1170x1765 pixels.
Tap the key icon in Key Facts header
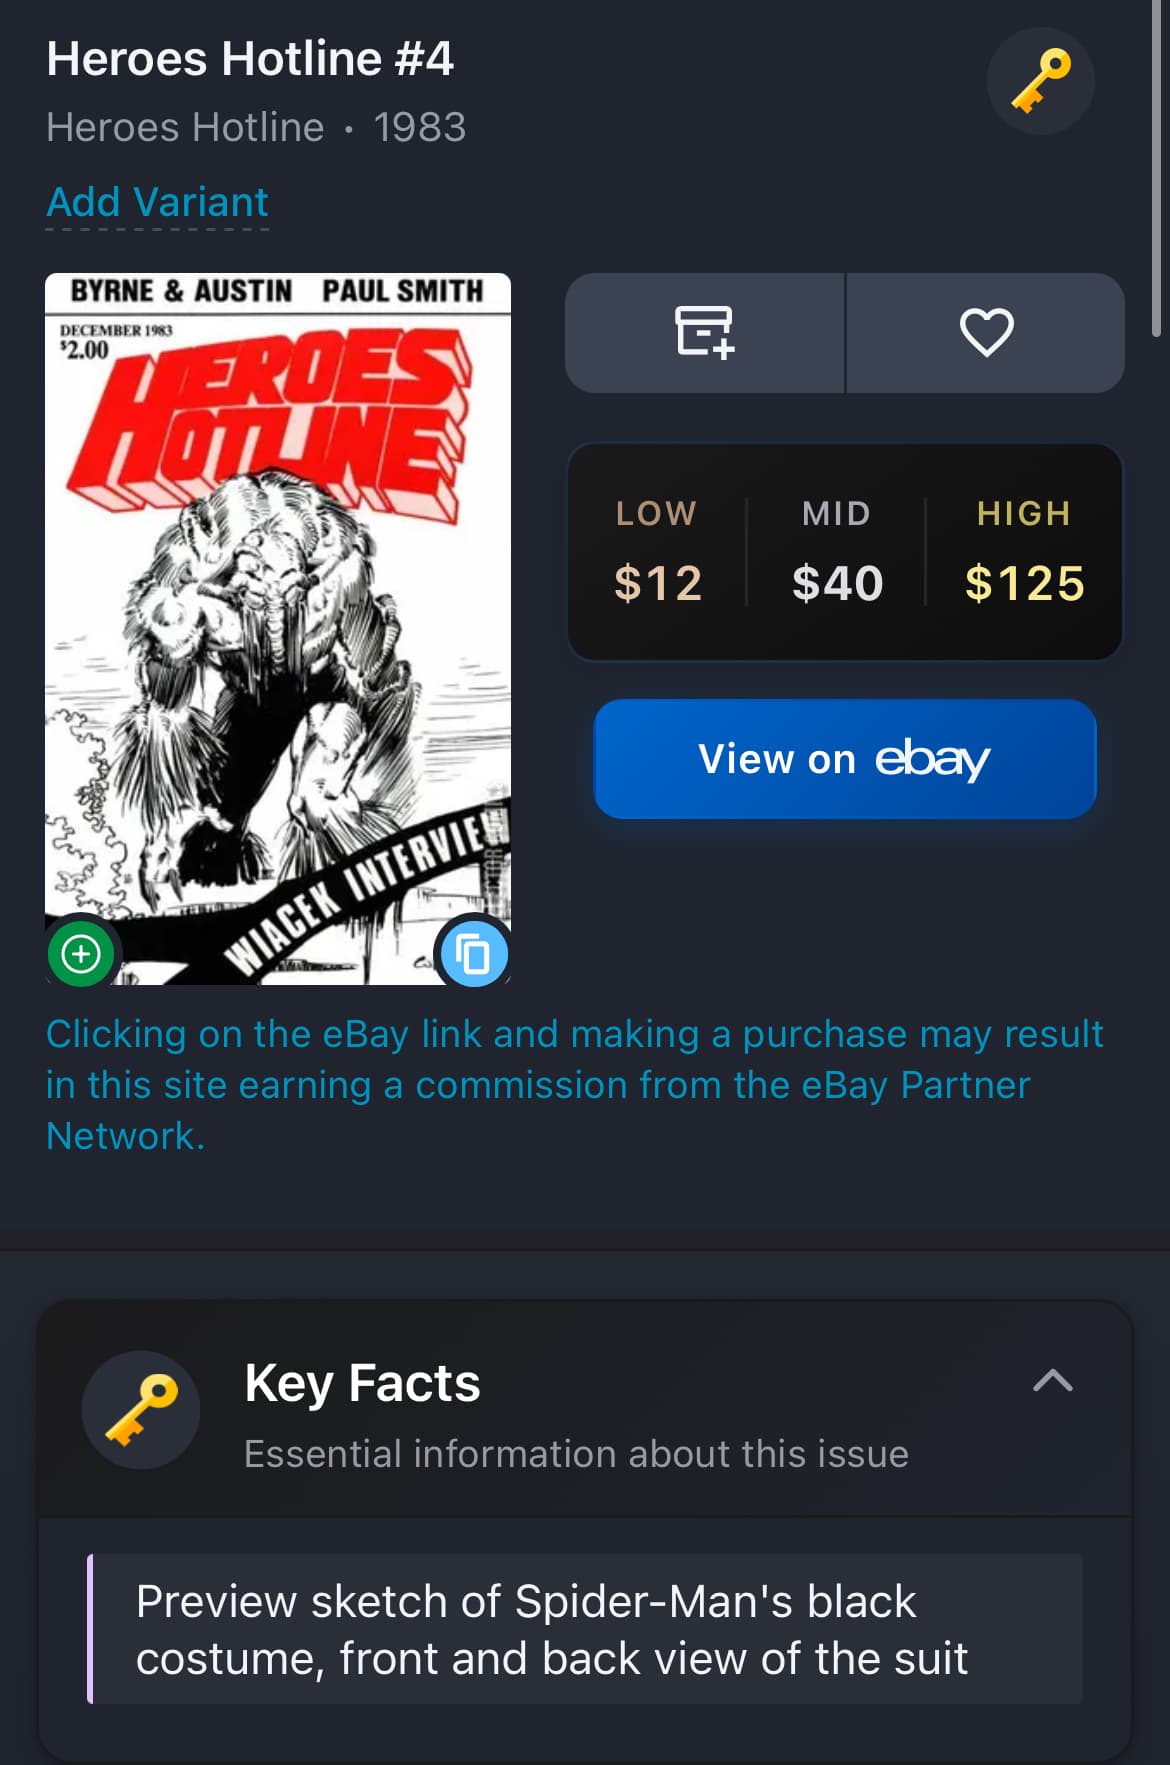(141, 1410)
